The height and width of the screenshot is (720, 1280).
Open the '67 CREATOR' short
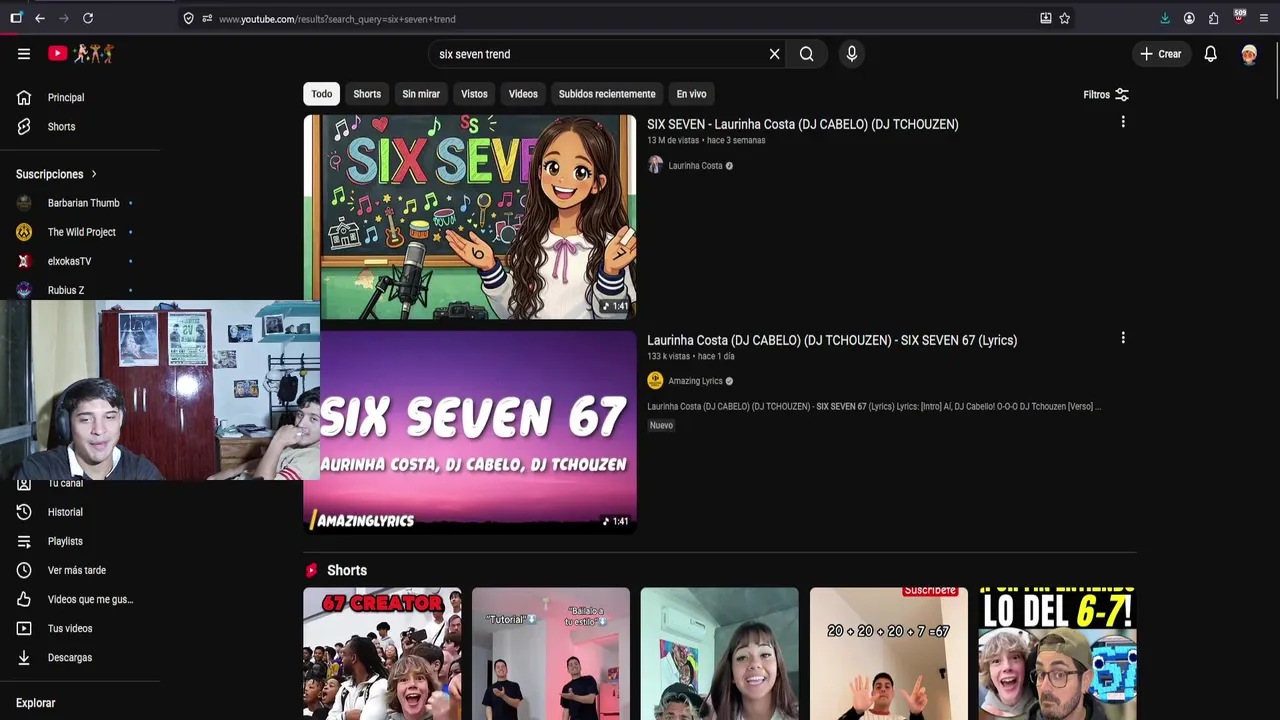point(382,653)
